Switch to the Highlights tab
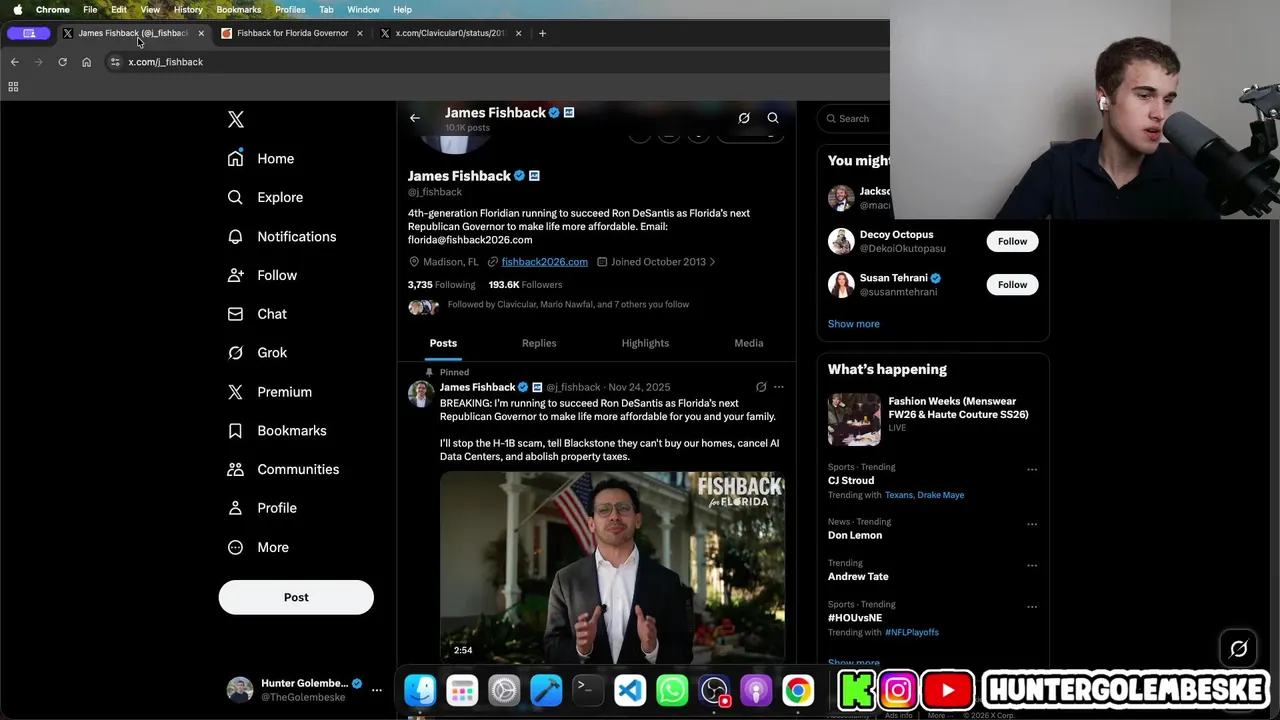The image size is (1280, 720). [645, 343]
